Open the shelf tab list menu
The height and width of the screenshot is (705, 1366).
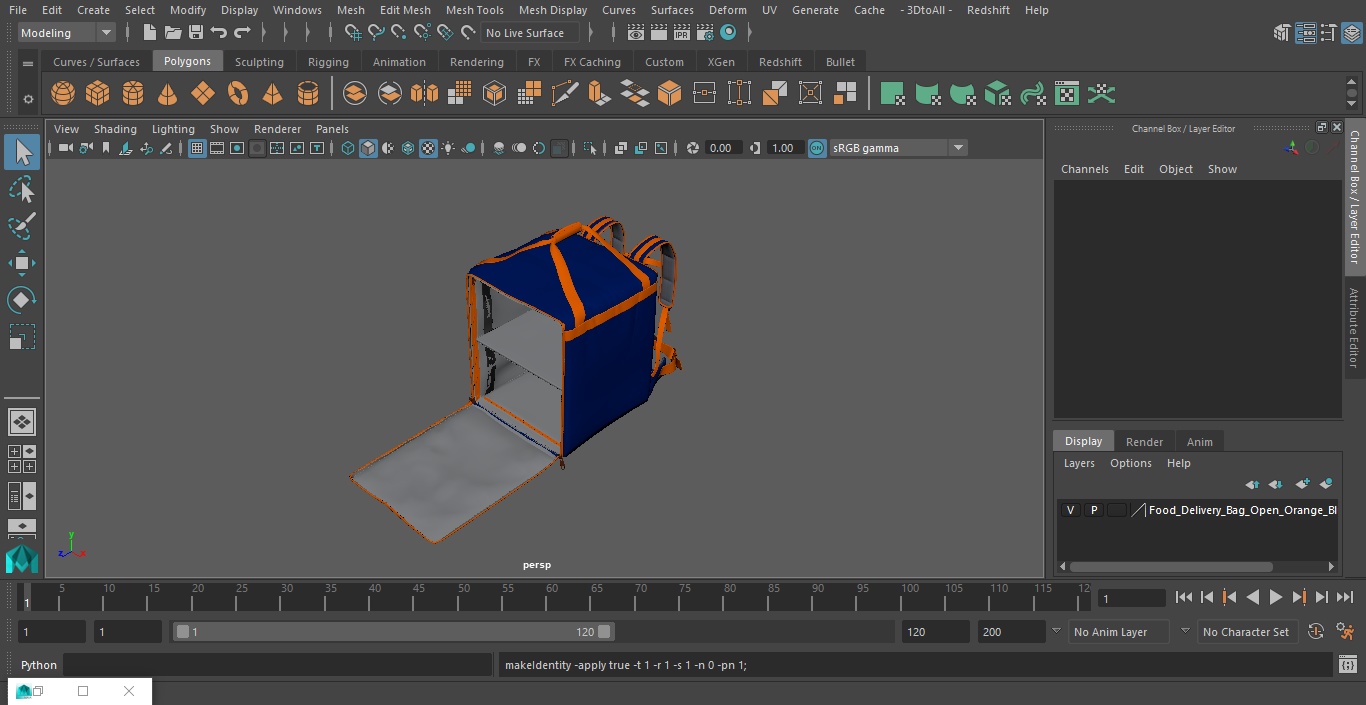(x=28, y=62)
